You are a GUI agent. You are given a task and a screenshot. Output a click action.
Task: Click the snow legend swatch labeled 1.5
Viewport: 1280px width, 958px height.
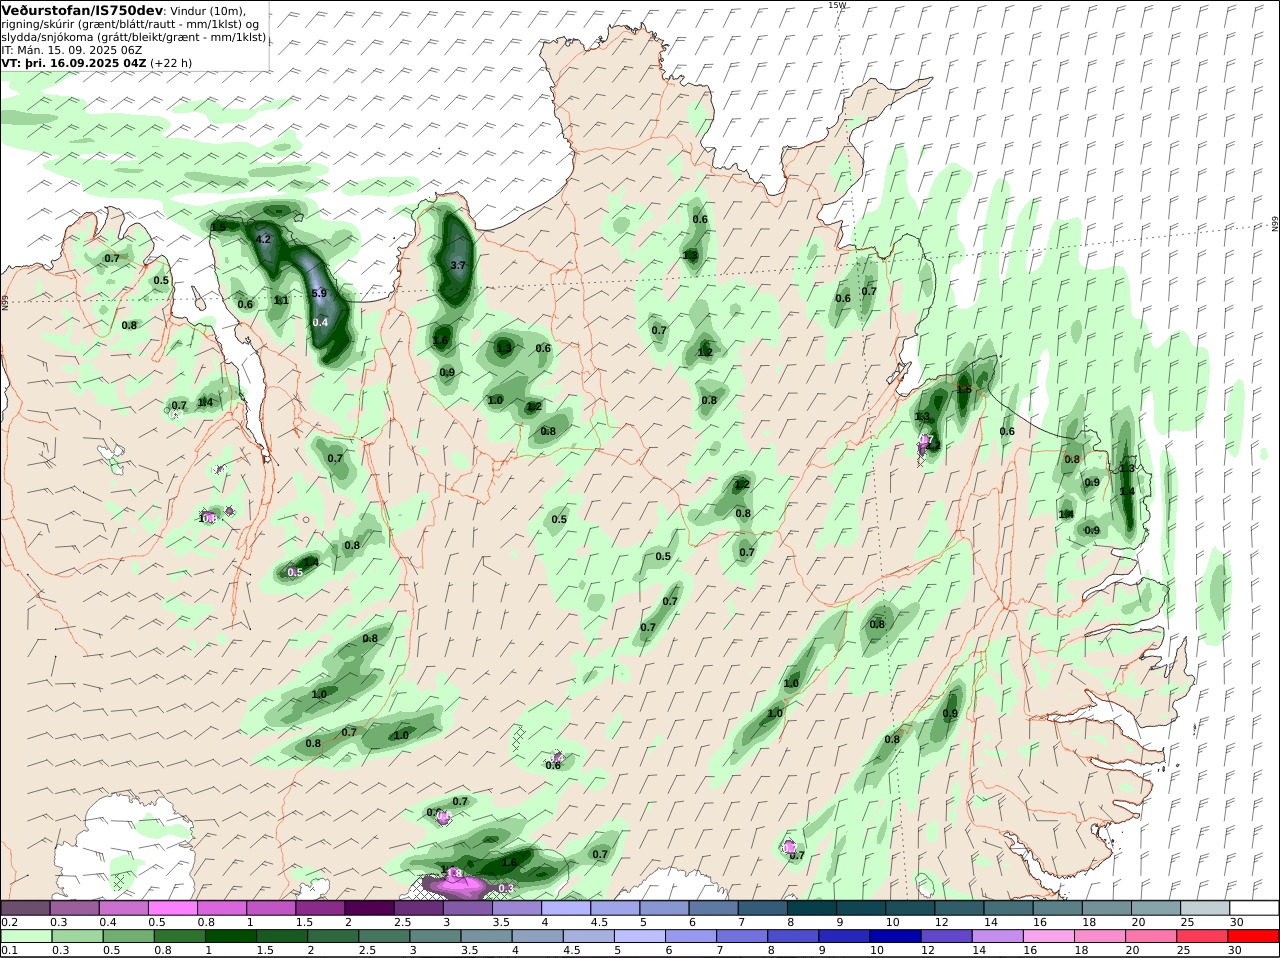pyautogui.click(x=319, y=908)
